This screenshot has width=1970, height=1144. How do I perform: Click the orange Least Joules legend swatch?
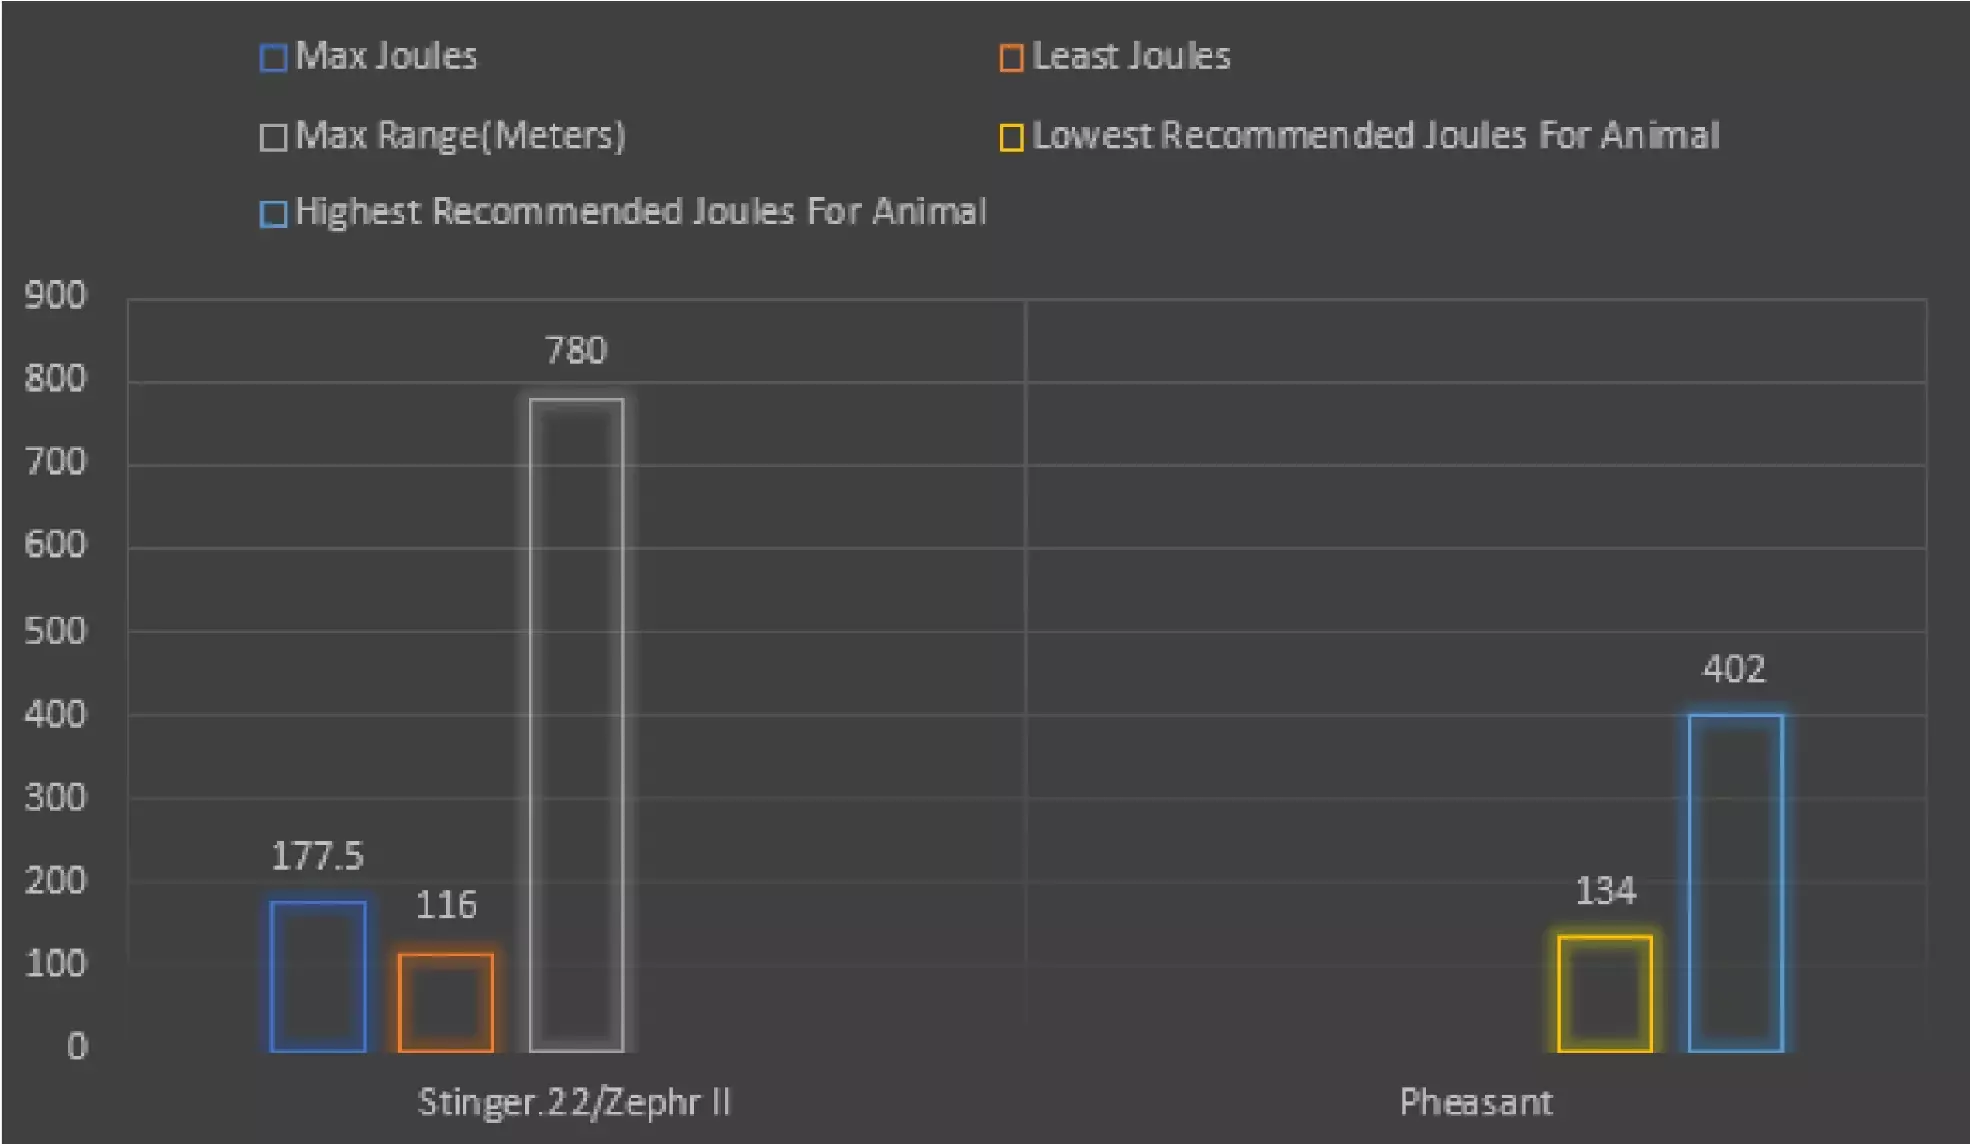click(x=1011, y=58)
